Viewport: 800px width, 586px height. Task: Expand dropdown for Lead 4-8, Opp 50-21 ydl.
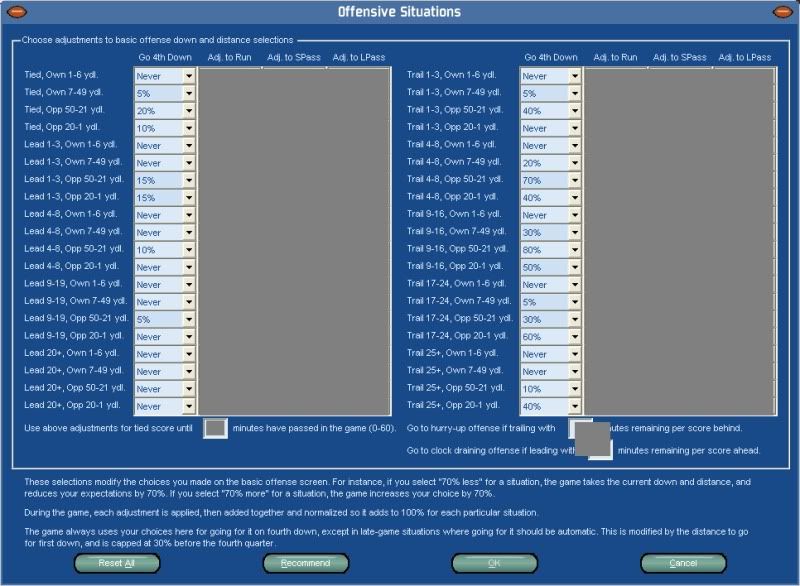point(189,250)
